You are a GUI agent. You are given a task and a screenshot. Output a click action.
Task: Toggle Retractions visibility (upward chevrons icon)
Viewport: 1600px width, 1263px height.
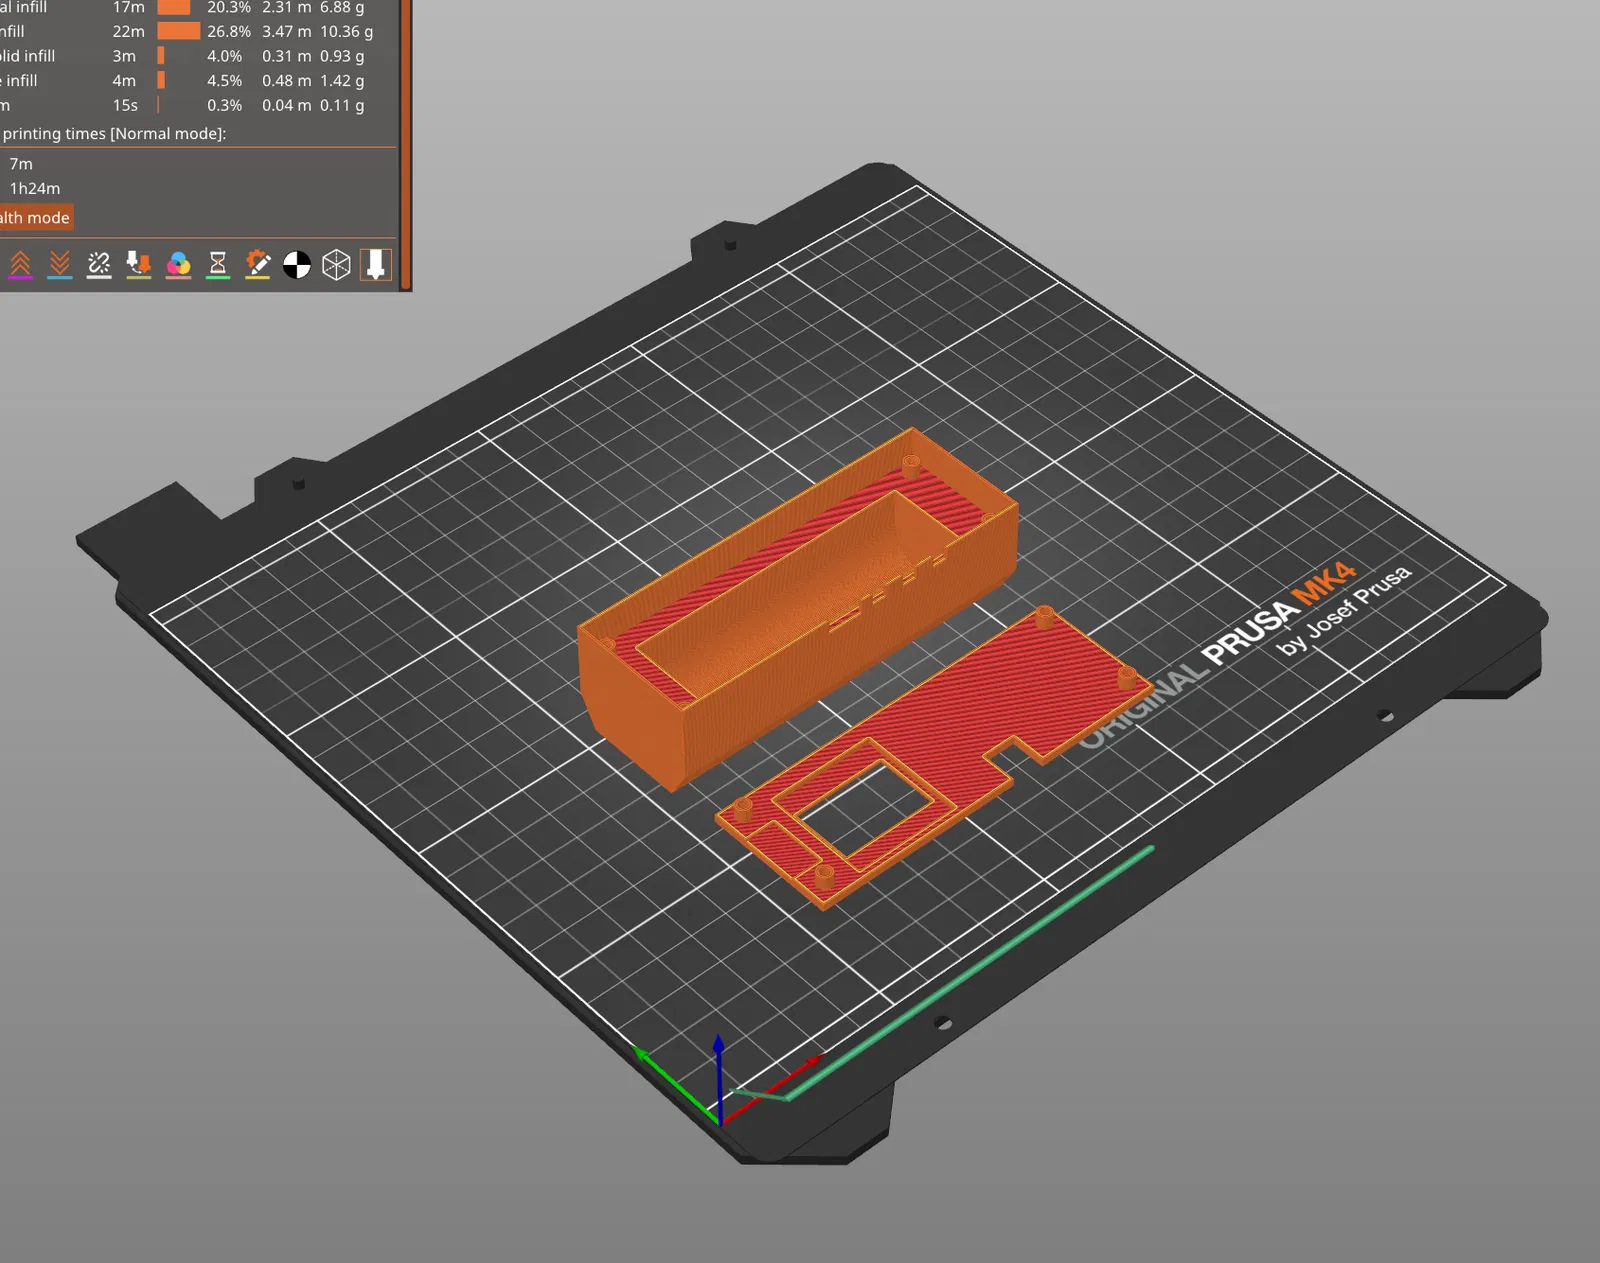pos(20,265)
